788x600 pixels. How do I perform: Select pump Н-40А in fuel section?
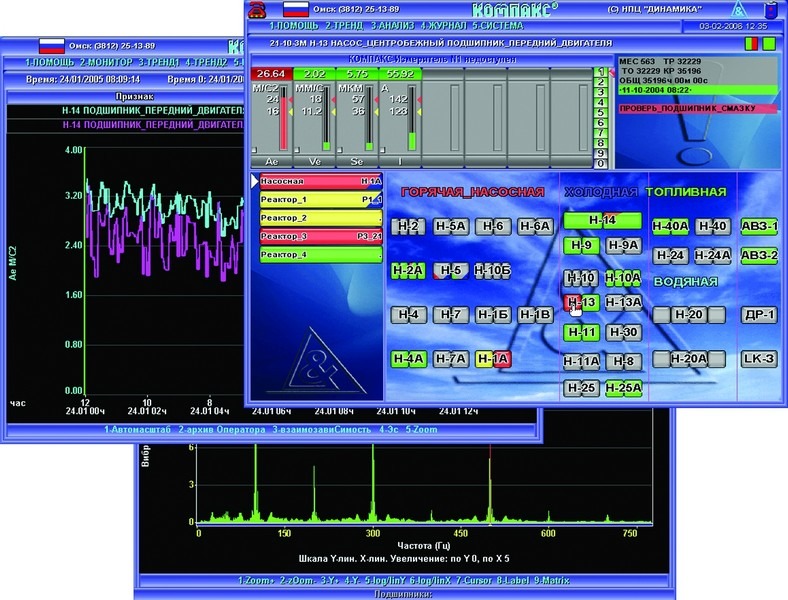pos(670,227)
